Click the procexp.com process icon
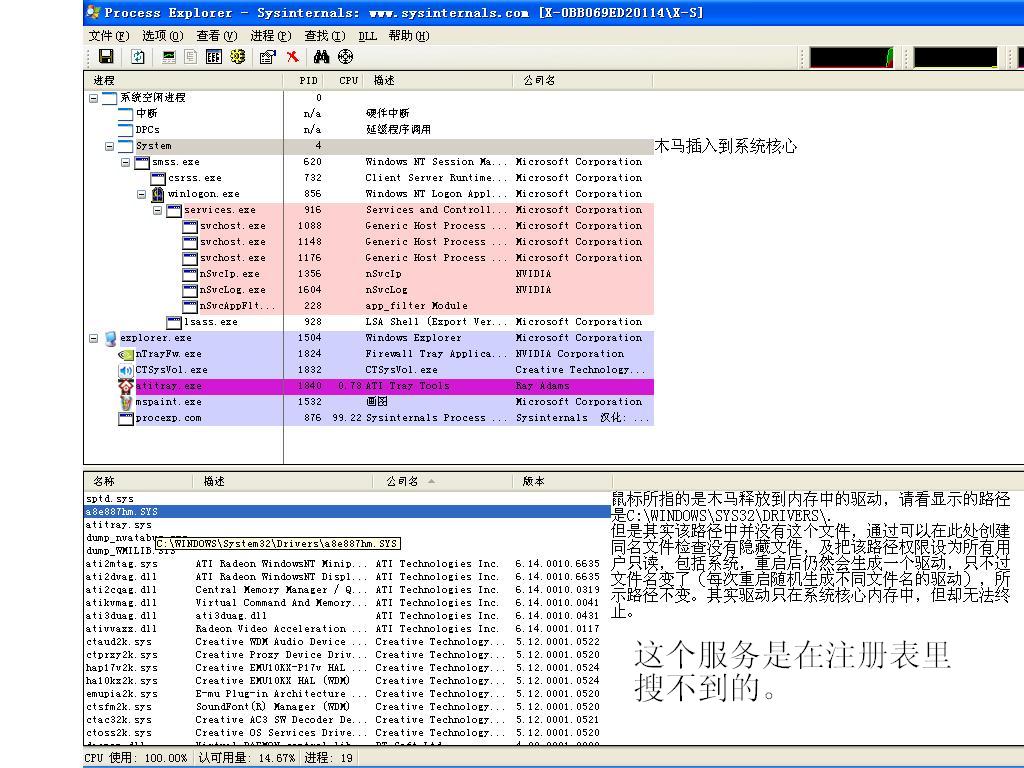The height and width of the screenshot is (768, 1024). click(125, 419)
